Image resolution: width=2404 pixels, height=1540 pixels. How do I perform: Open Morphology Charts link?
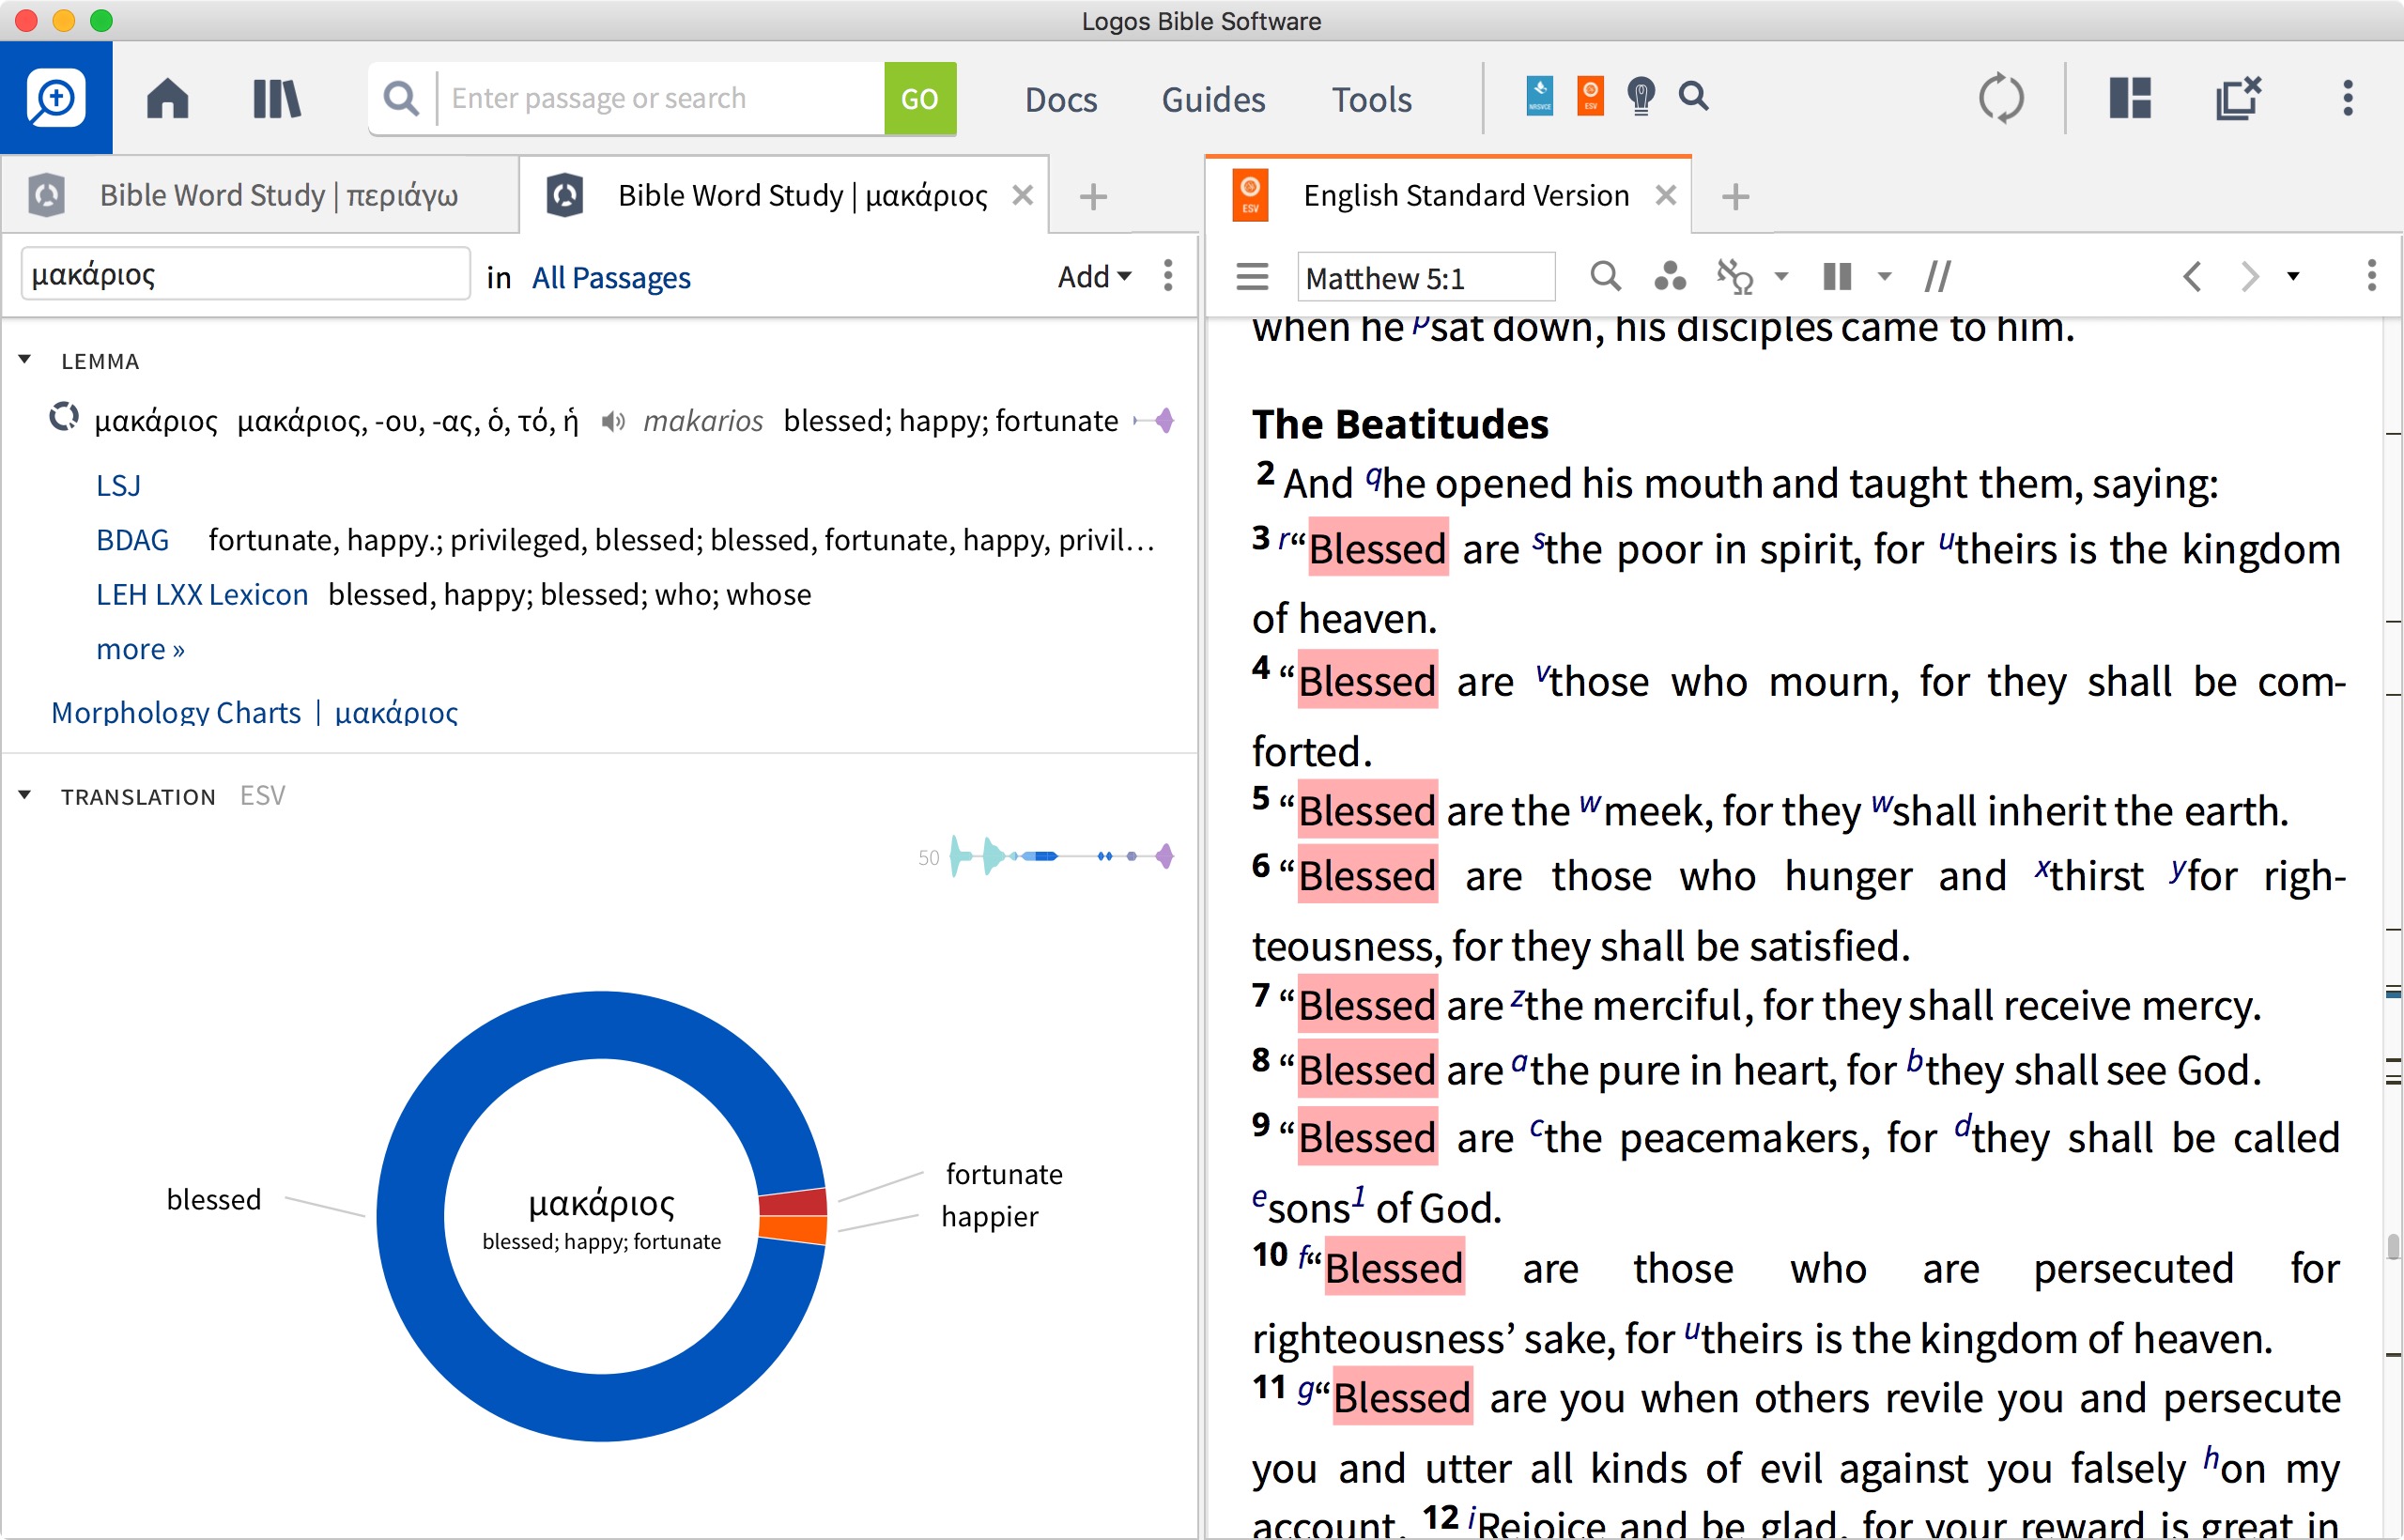click(176, 712)
